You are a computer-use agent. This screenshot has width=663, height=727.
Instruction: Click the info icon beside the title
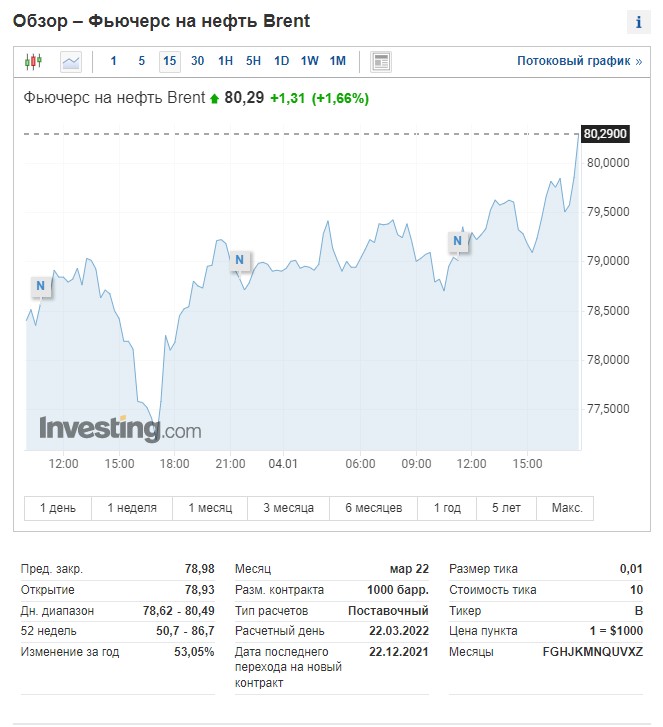pos(638,23)
